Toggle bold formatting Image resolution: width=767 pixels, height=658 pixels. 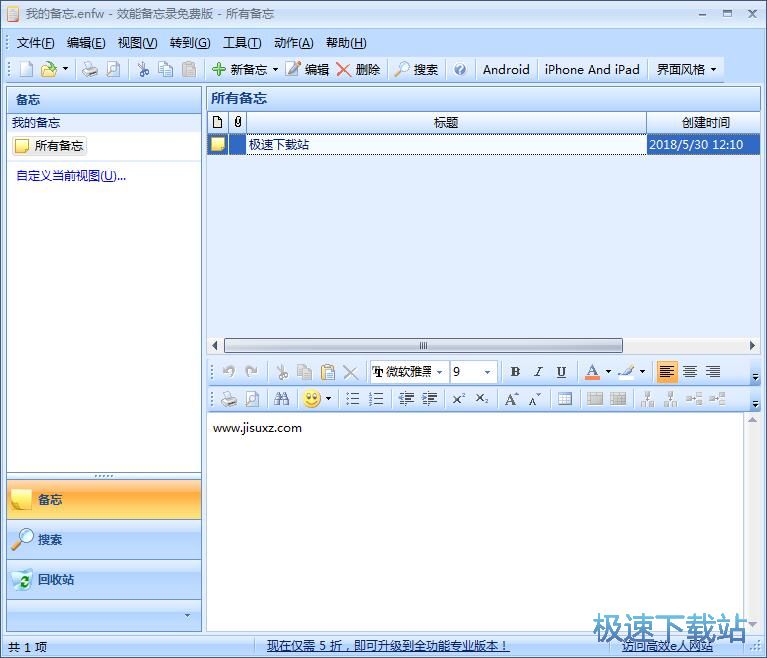click(x=515, y=372)
